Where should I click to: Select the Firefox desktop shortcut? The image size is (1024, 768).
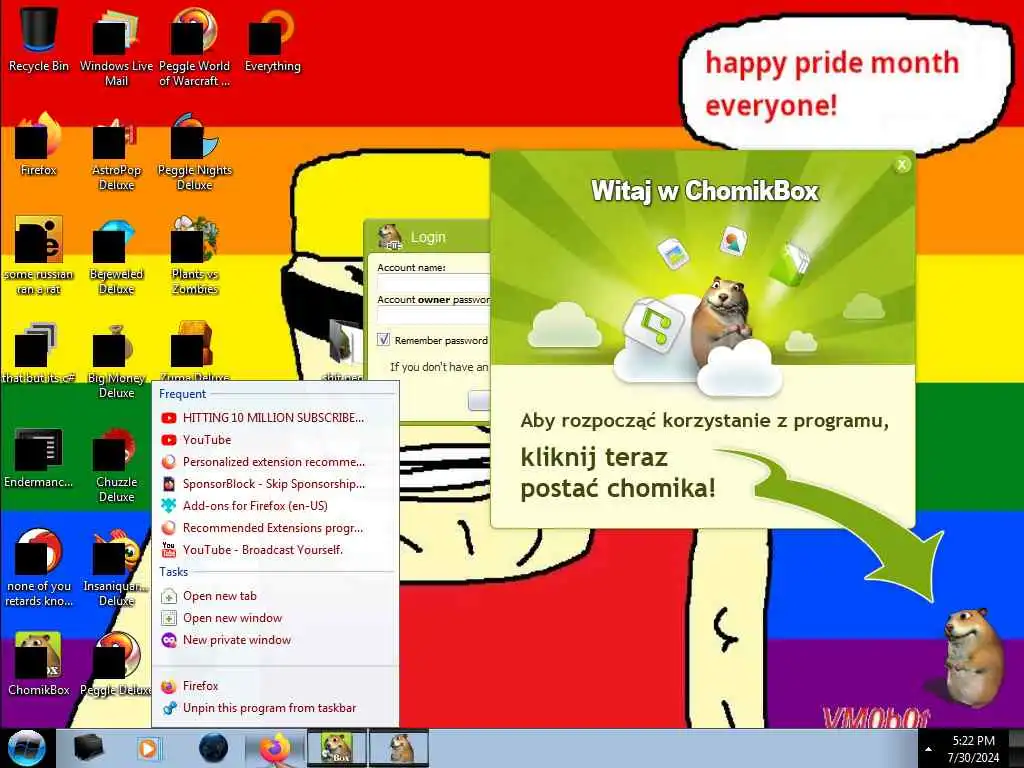tap(39, 144)
